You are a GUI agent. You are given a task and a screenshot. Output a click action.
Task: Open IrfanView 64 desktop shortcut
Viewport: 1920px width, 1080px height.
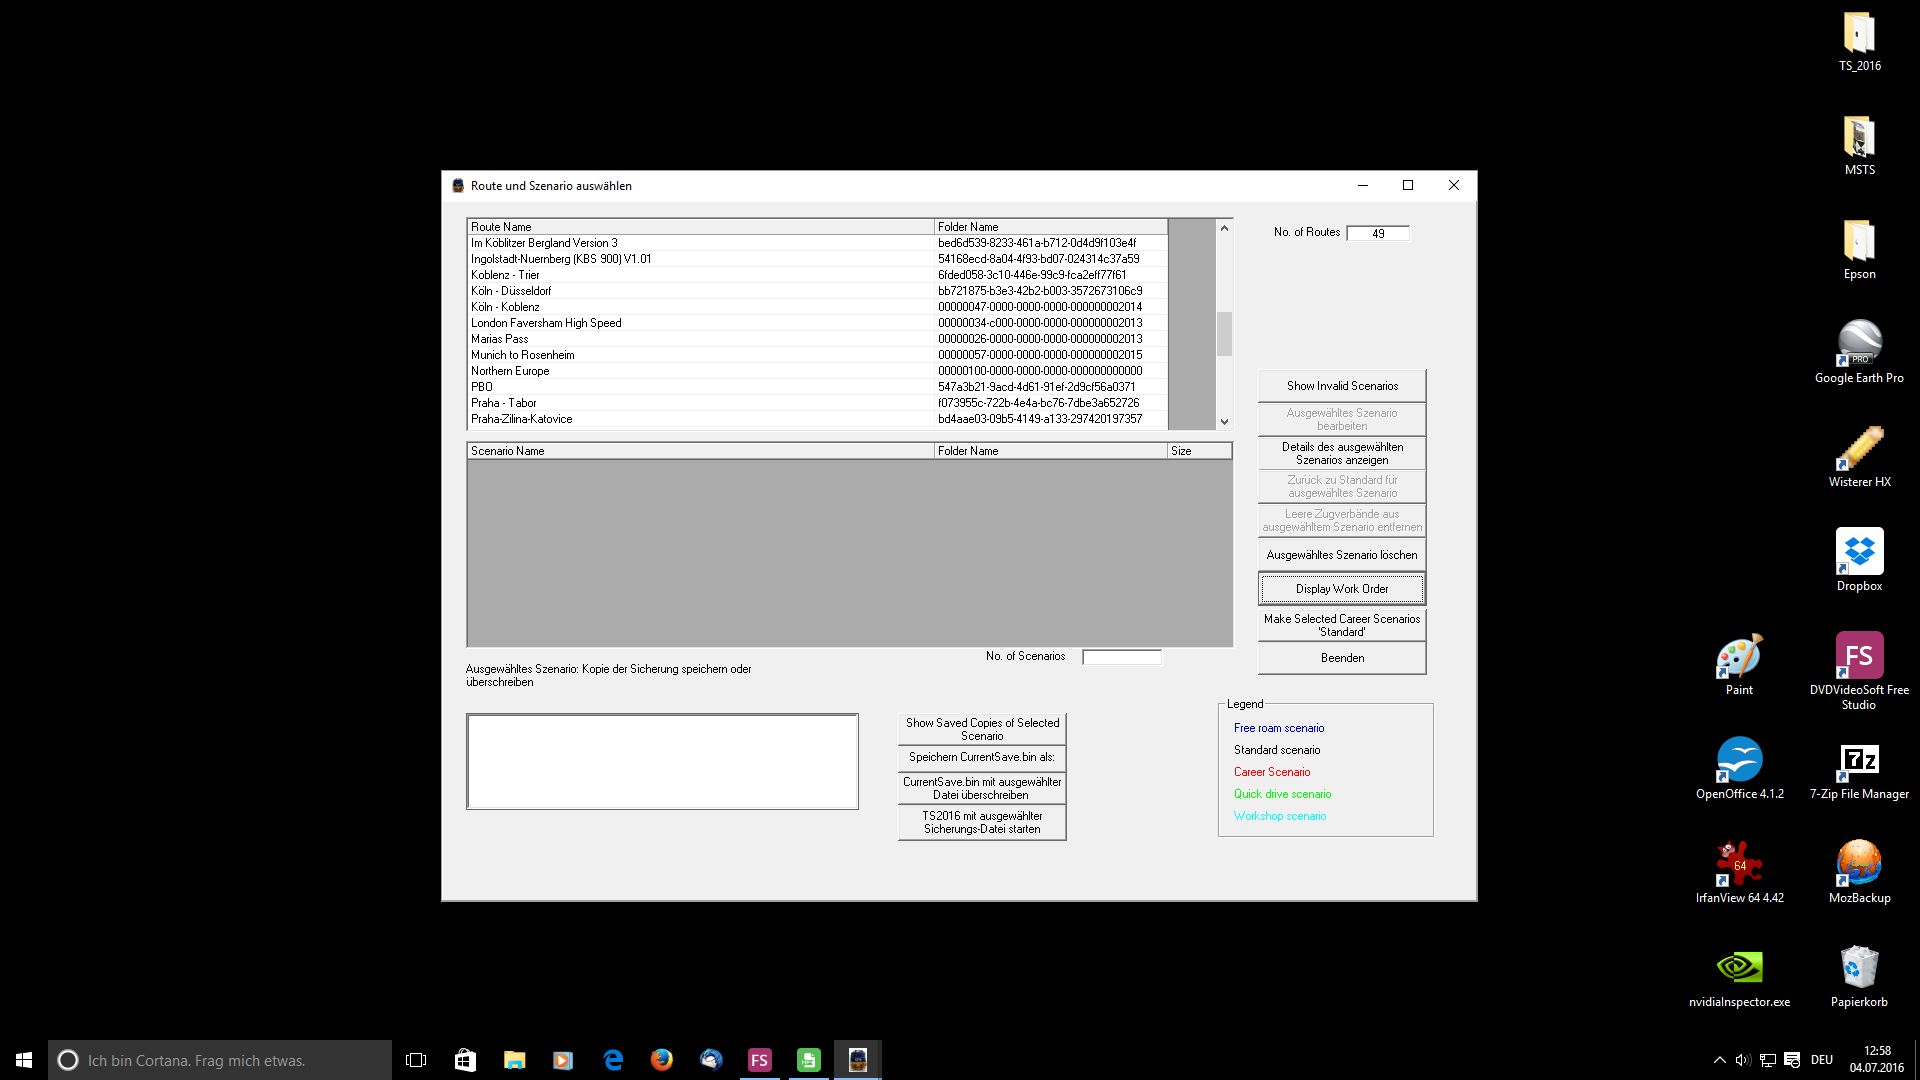pyautogui.click(x=1739, y=865)
